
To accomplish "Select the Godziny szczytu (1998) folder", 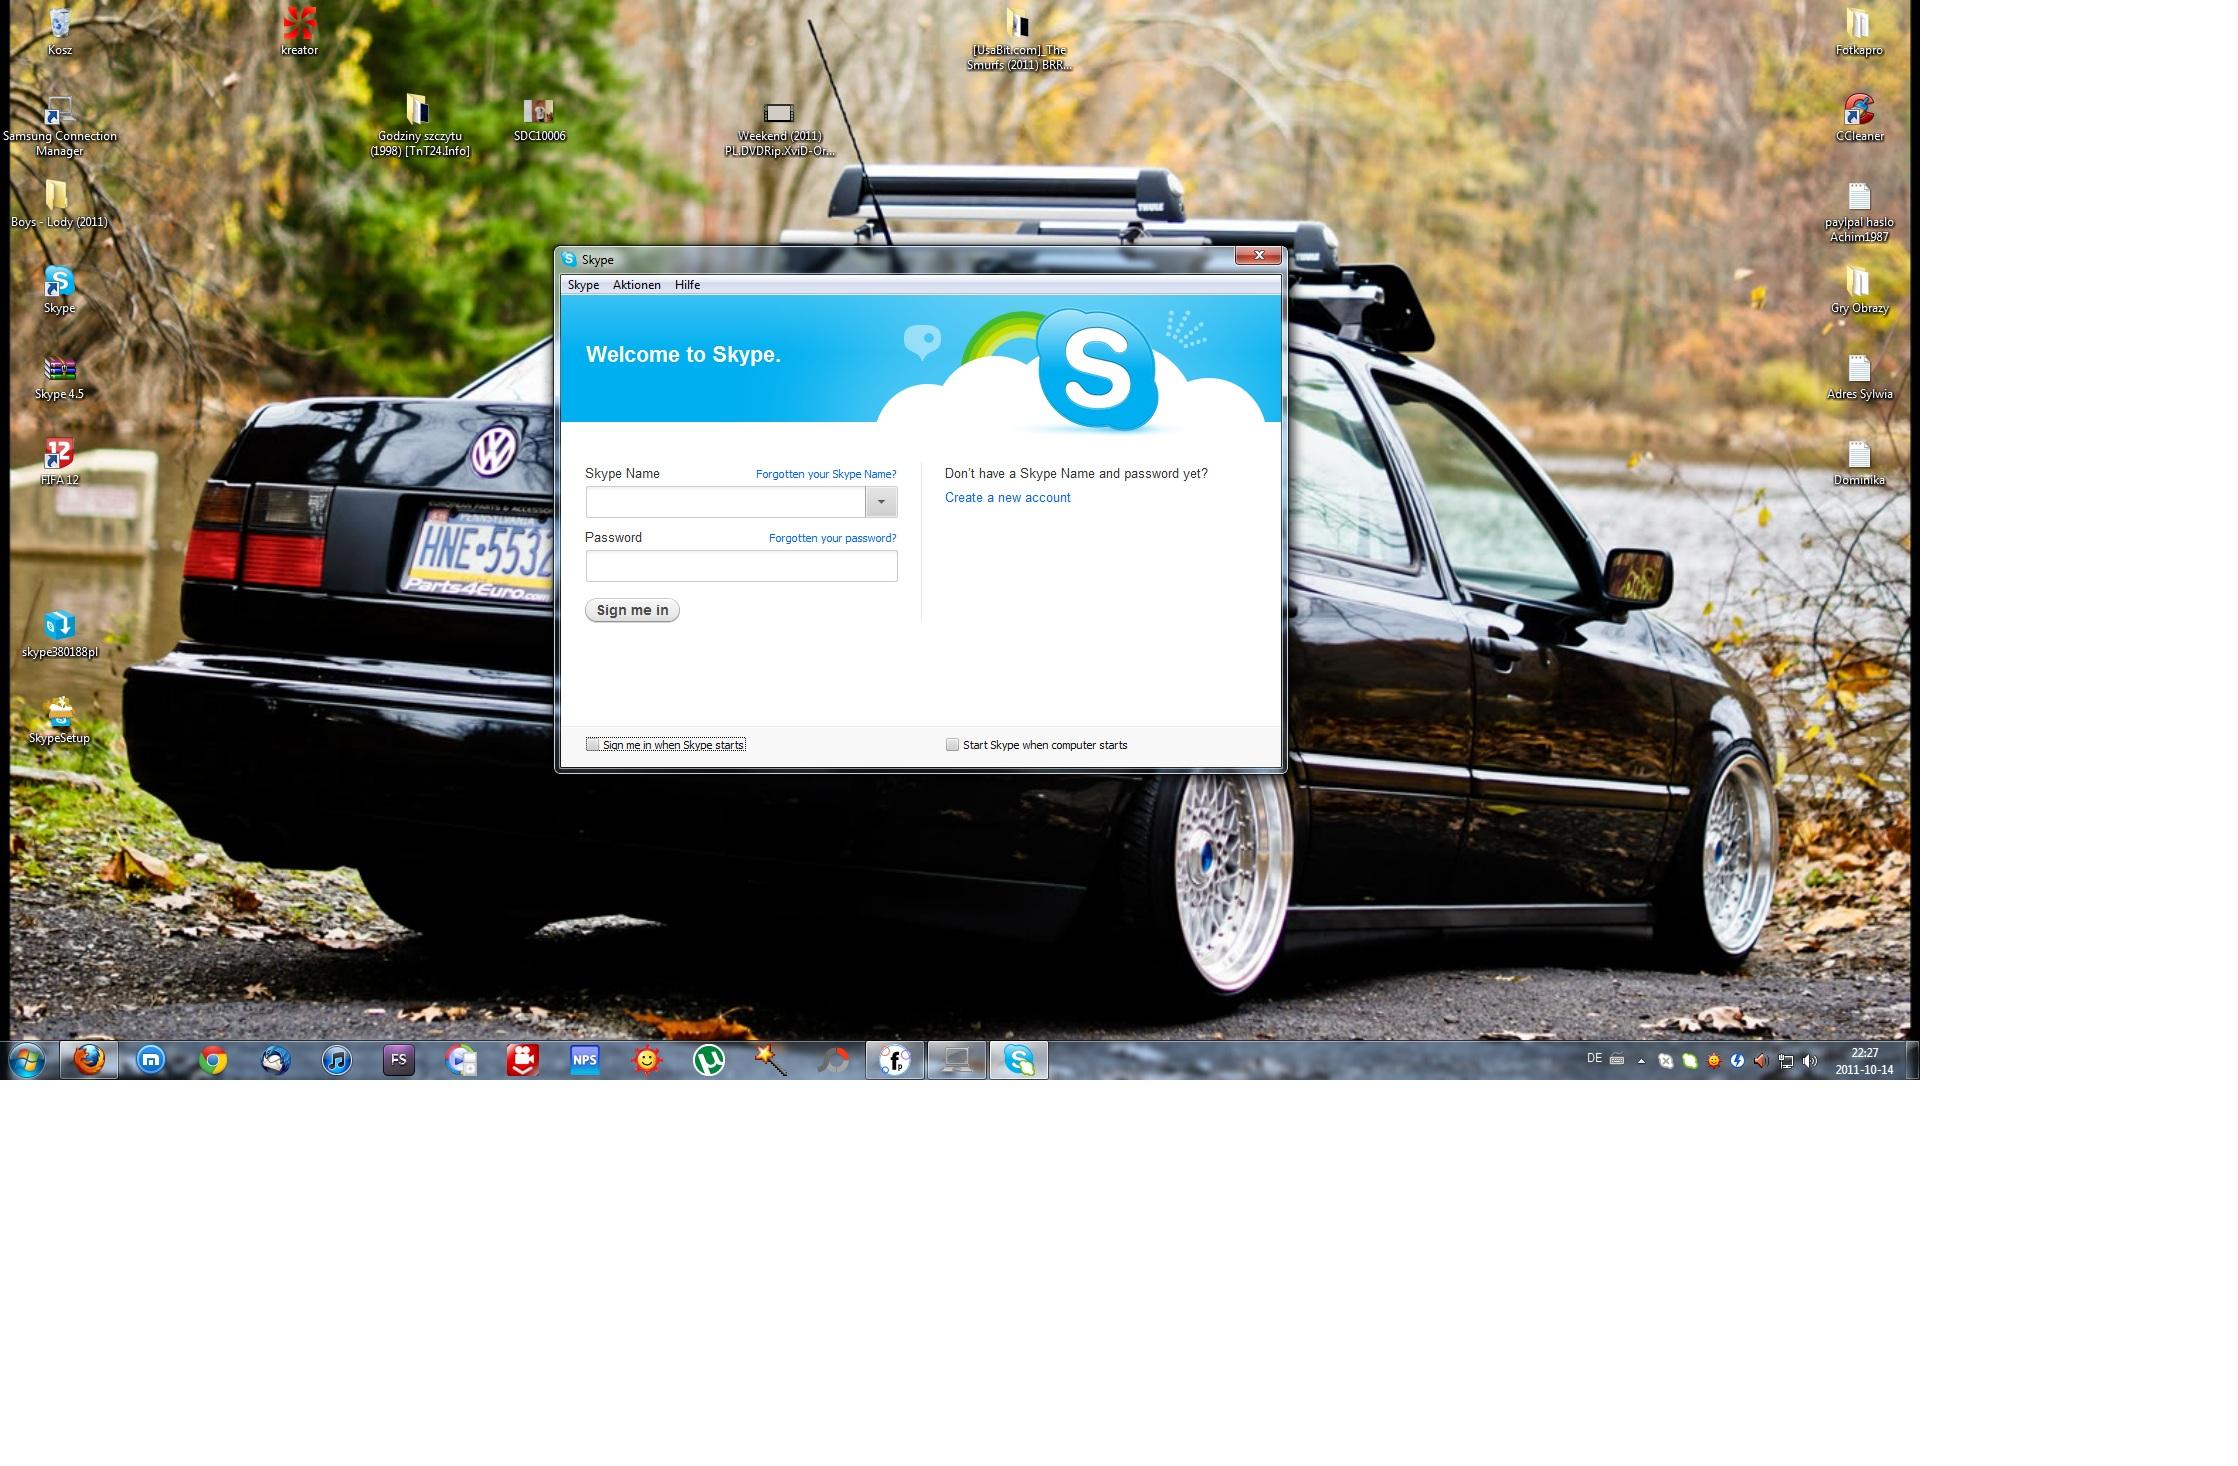I will click(419, 126).
